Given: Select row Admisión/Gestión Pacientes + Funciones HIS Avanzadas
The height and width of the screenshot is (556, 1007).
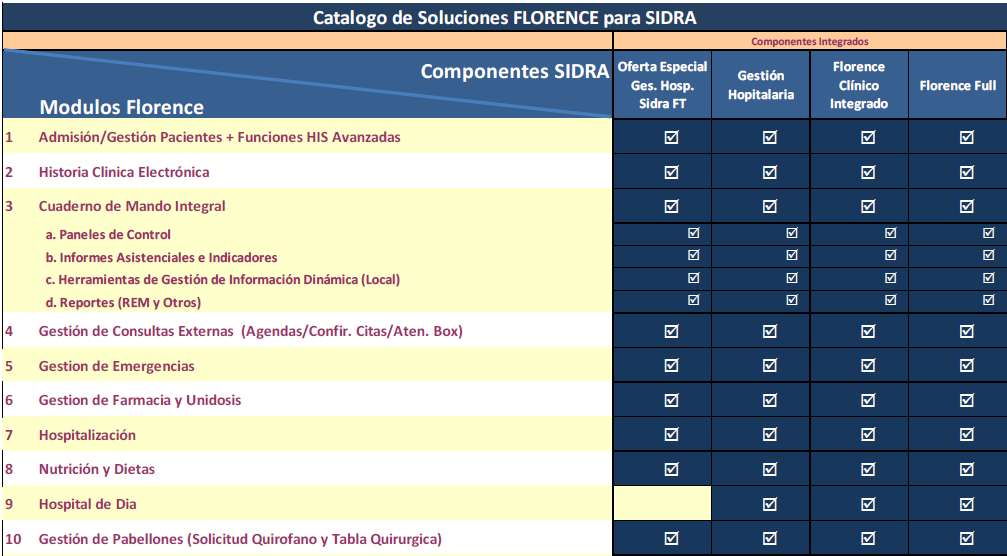Looking at the screenshot, I should (307, 137).
